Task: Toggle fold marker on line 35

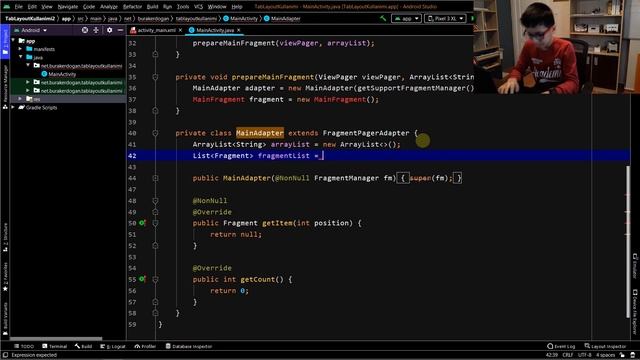Action: (x=155, y=77)
